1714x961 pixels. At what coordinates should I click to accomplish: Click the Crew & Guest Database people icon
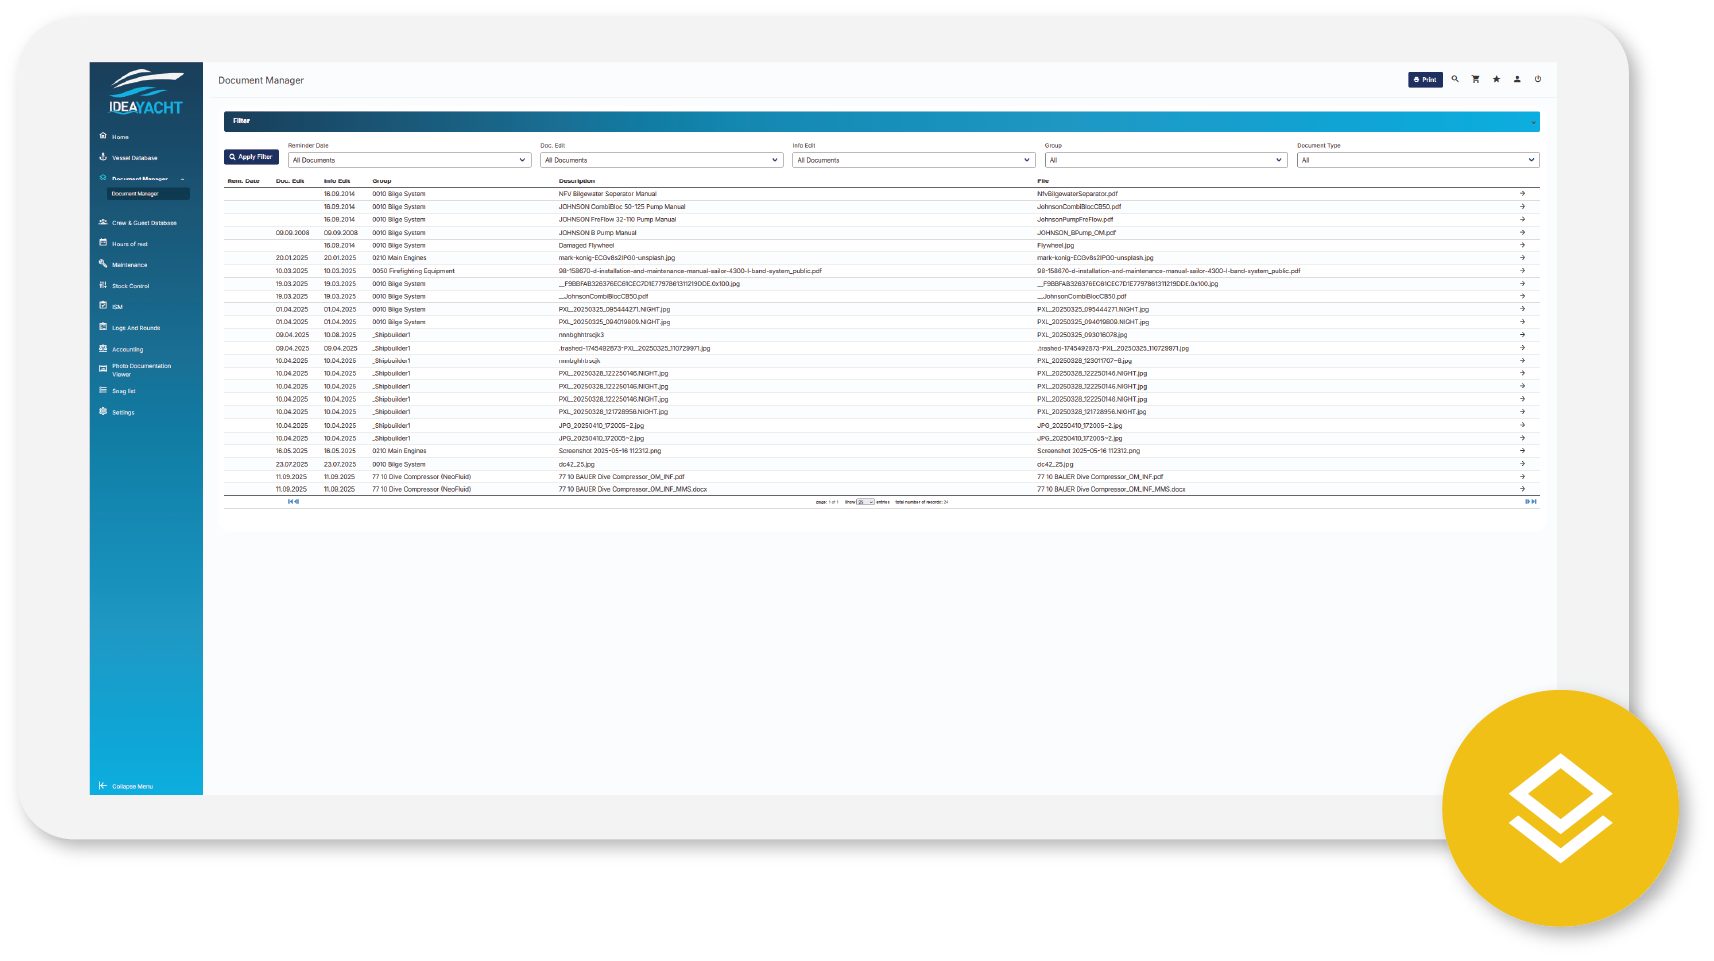click(103, 222)
